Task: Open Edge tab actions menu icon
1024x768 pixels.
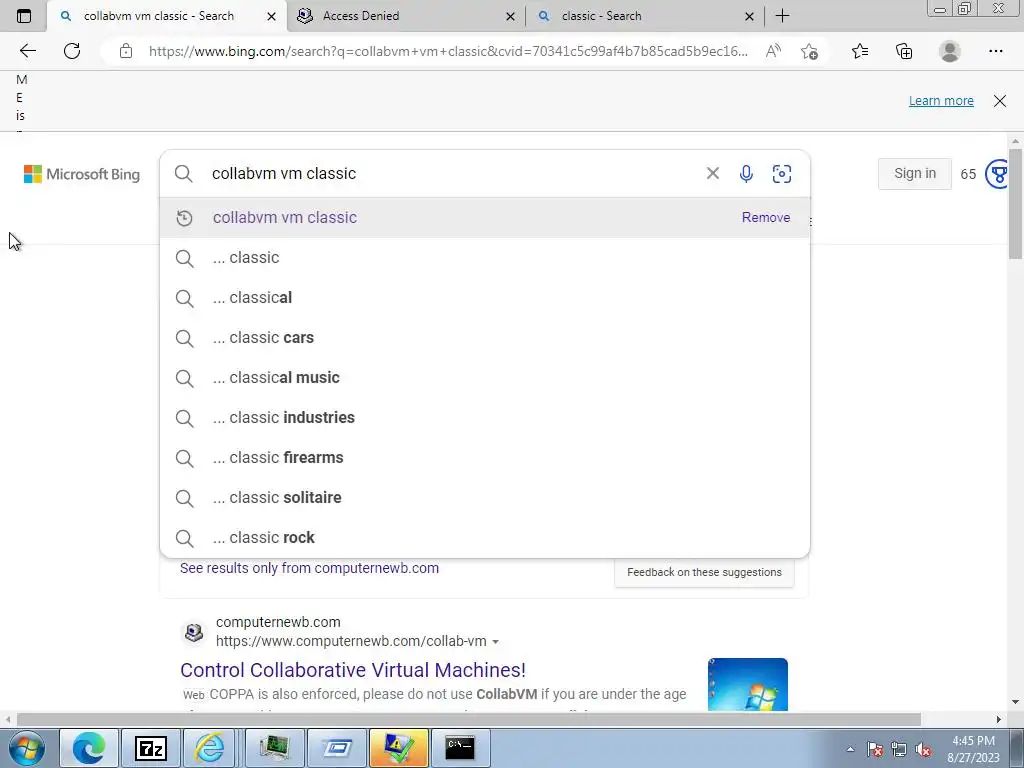Action: coord(24,16)
